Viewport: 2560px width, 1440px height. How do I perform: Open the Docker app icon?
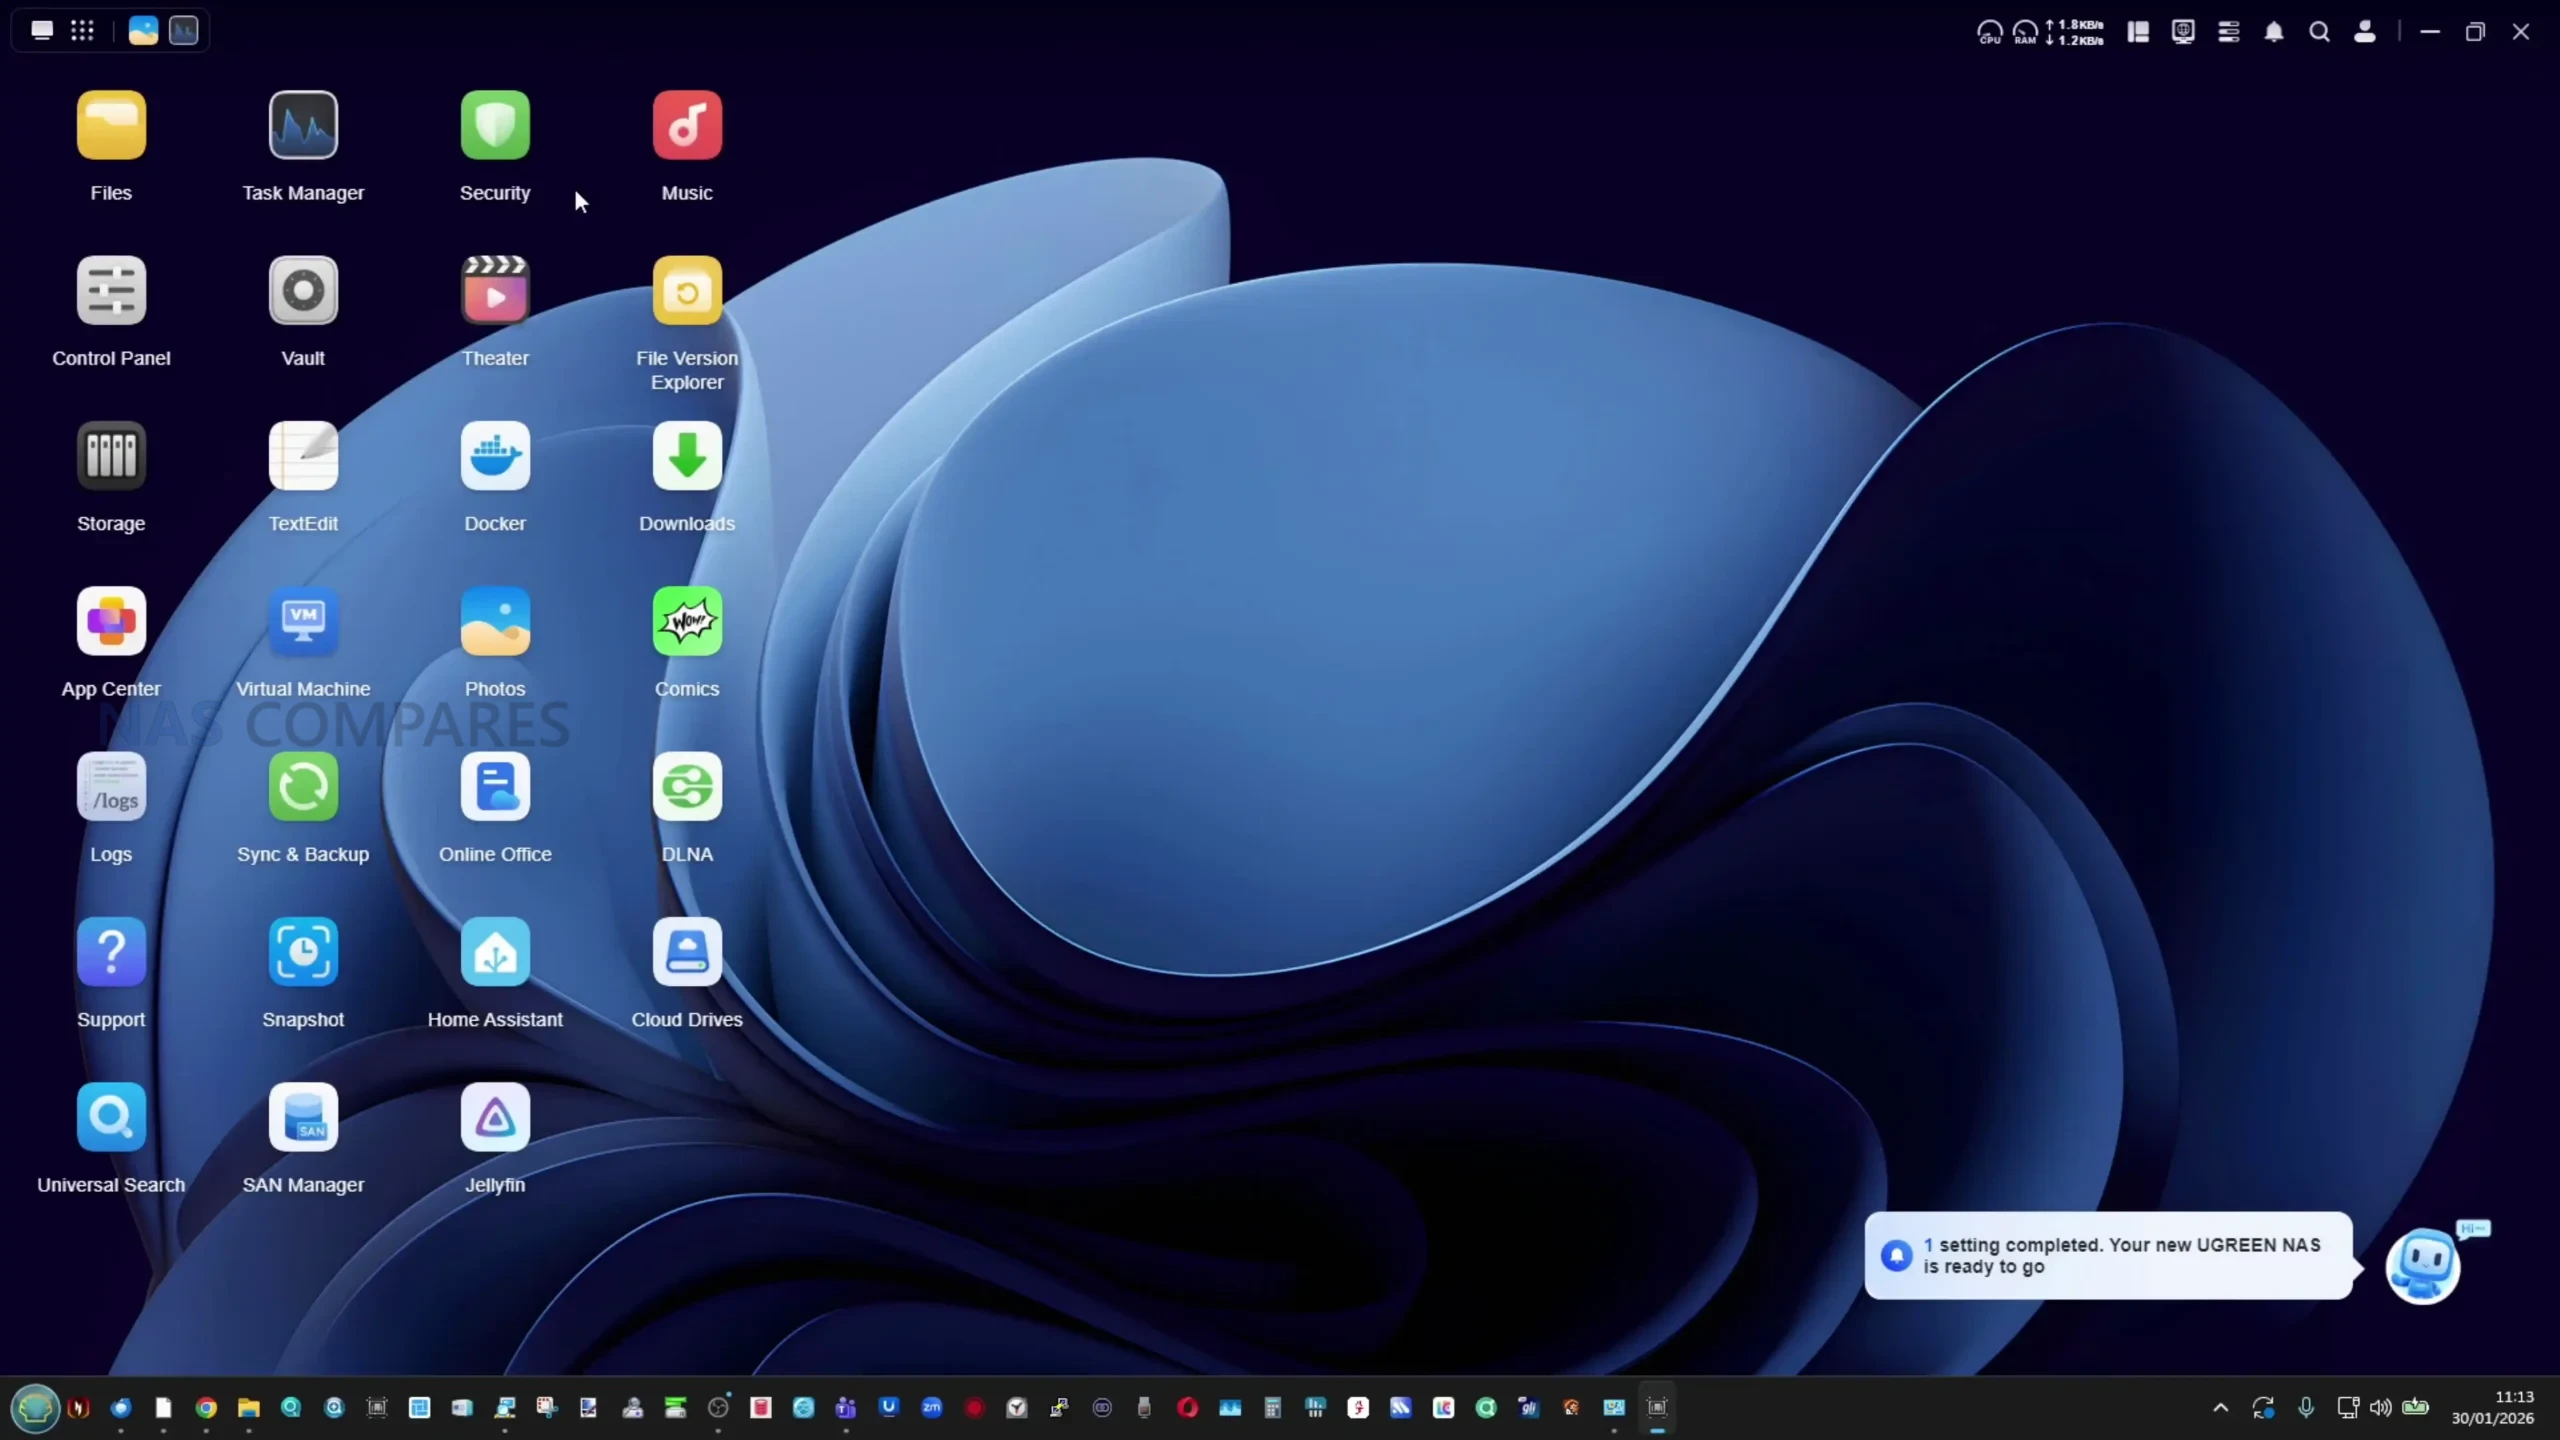tap(495, 457)
